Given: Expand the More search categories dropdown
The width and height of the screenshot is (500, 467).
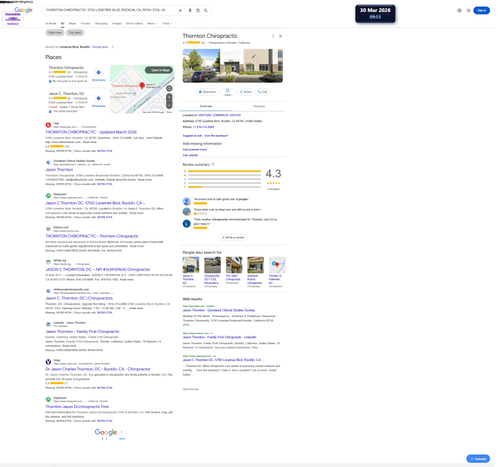Looking at the screenshot, I should click(x=152, y=23).
